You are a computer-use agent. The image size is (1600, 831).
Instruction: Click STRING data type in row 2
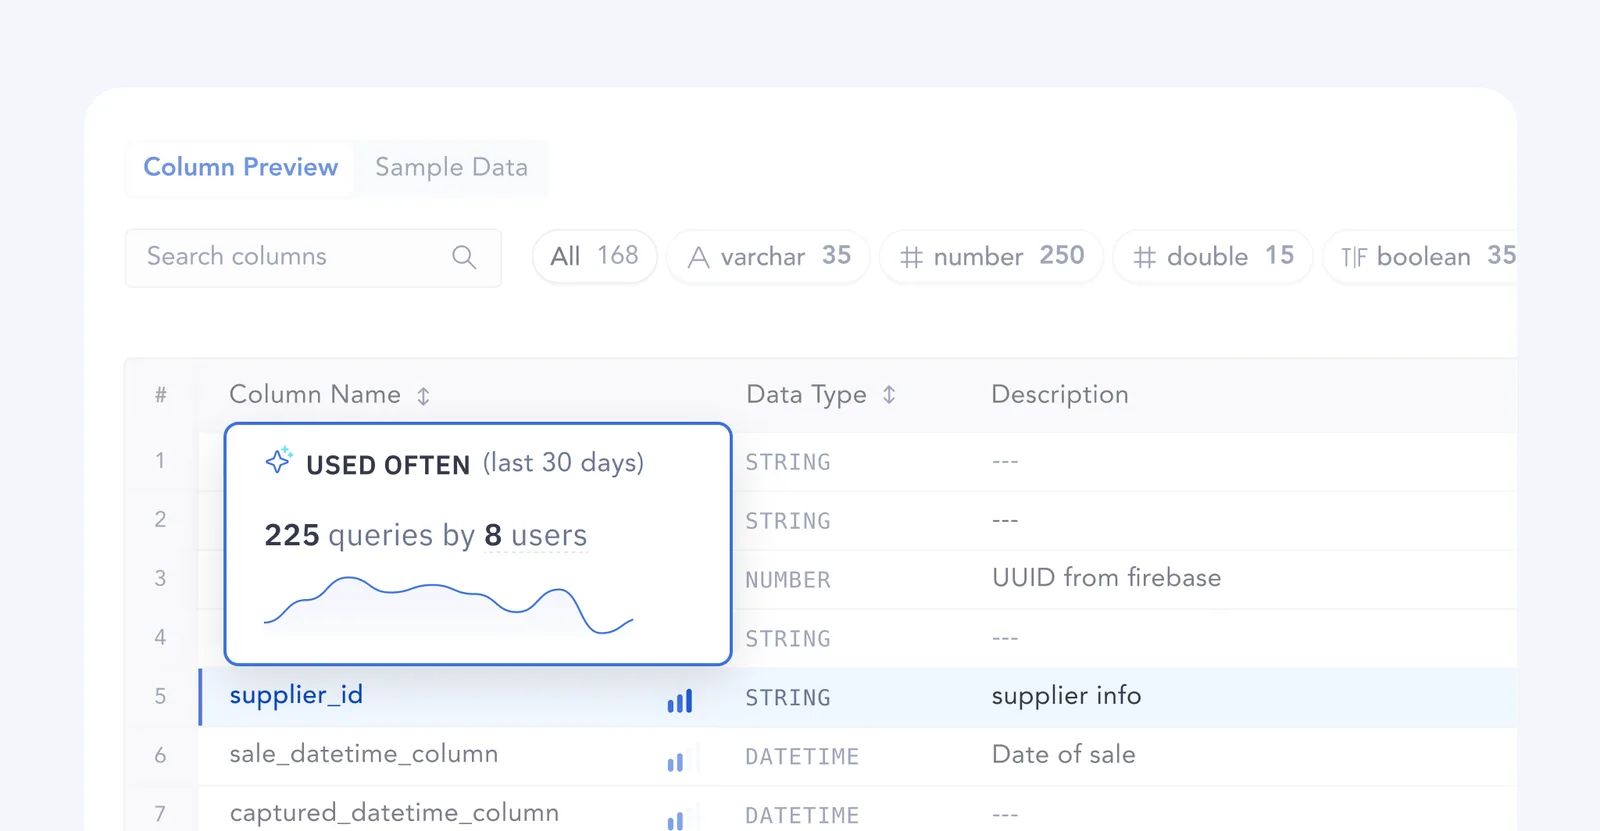coord(788,521)
